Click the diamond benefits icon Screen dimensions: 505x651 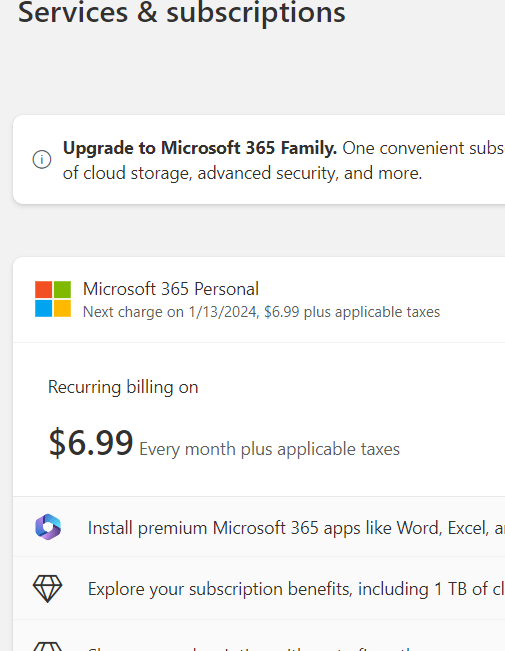[47, 589]
